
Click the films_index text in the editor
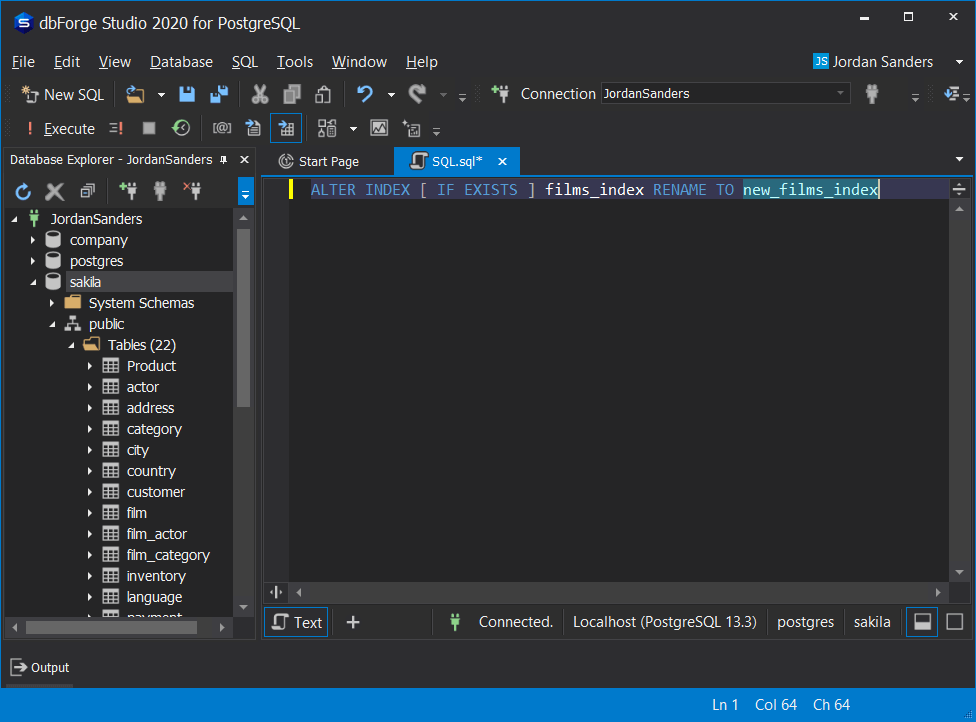point(594,190)
